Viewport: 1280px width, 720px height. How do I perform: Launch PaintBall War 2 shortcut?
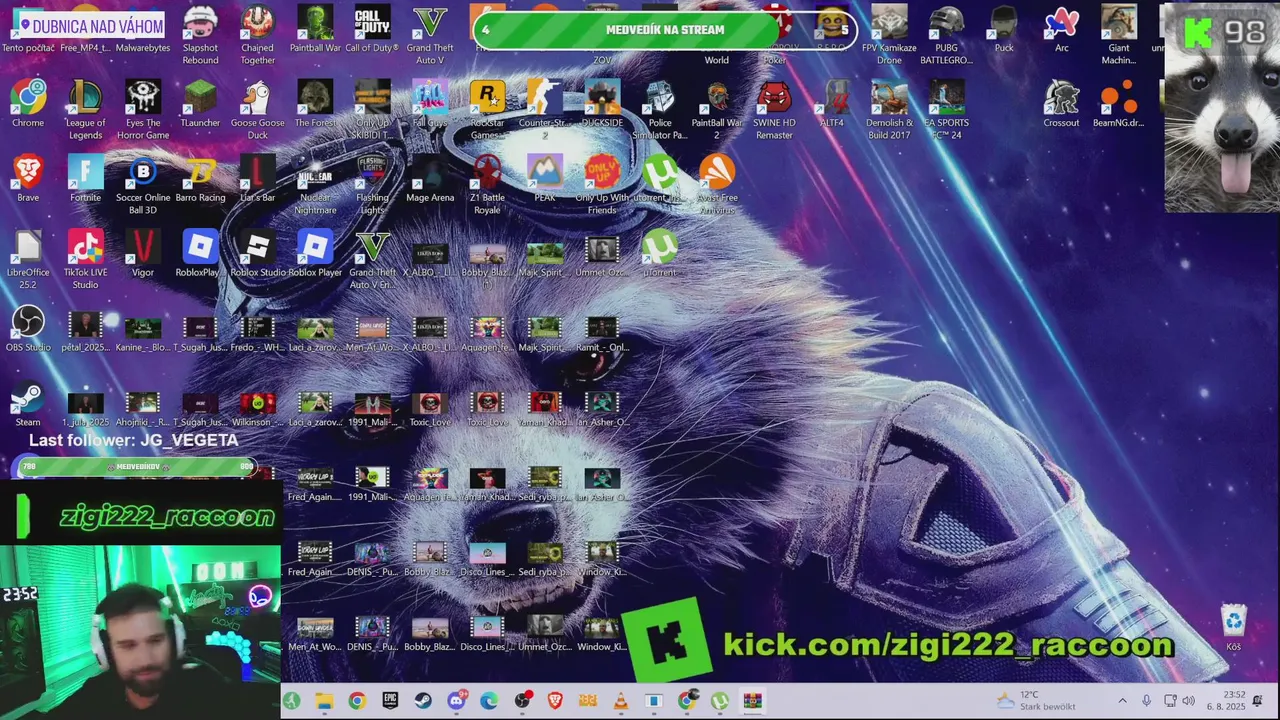pos(717,110)
